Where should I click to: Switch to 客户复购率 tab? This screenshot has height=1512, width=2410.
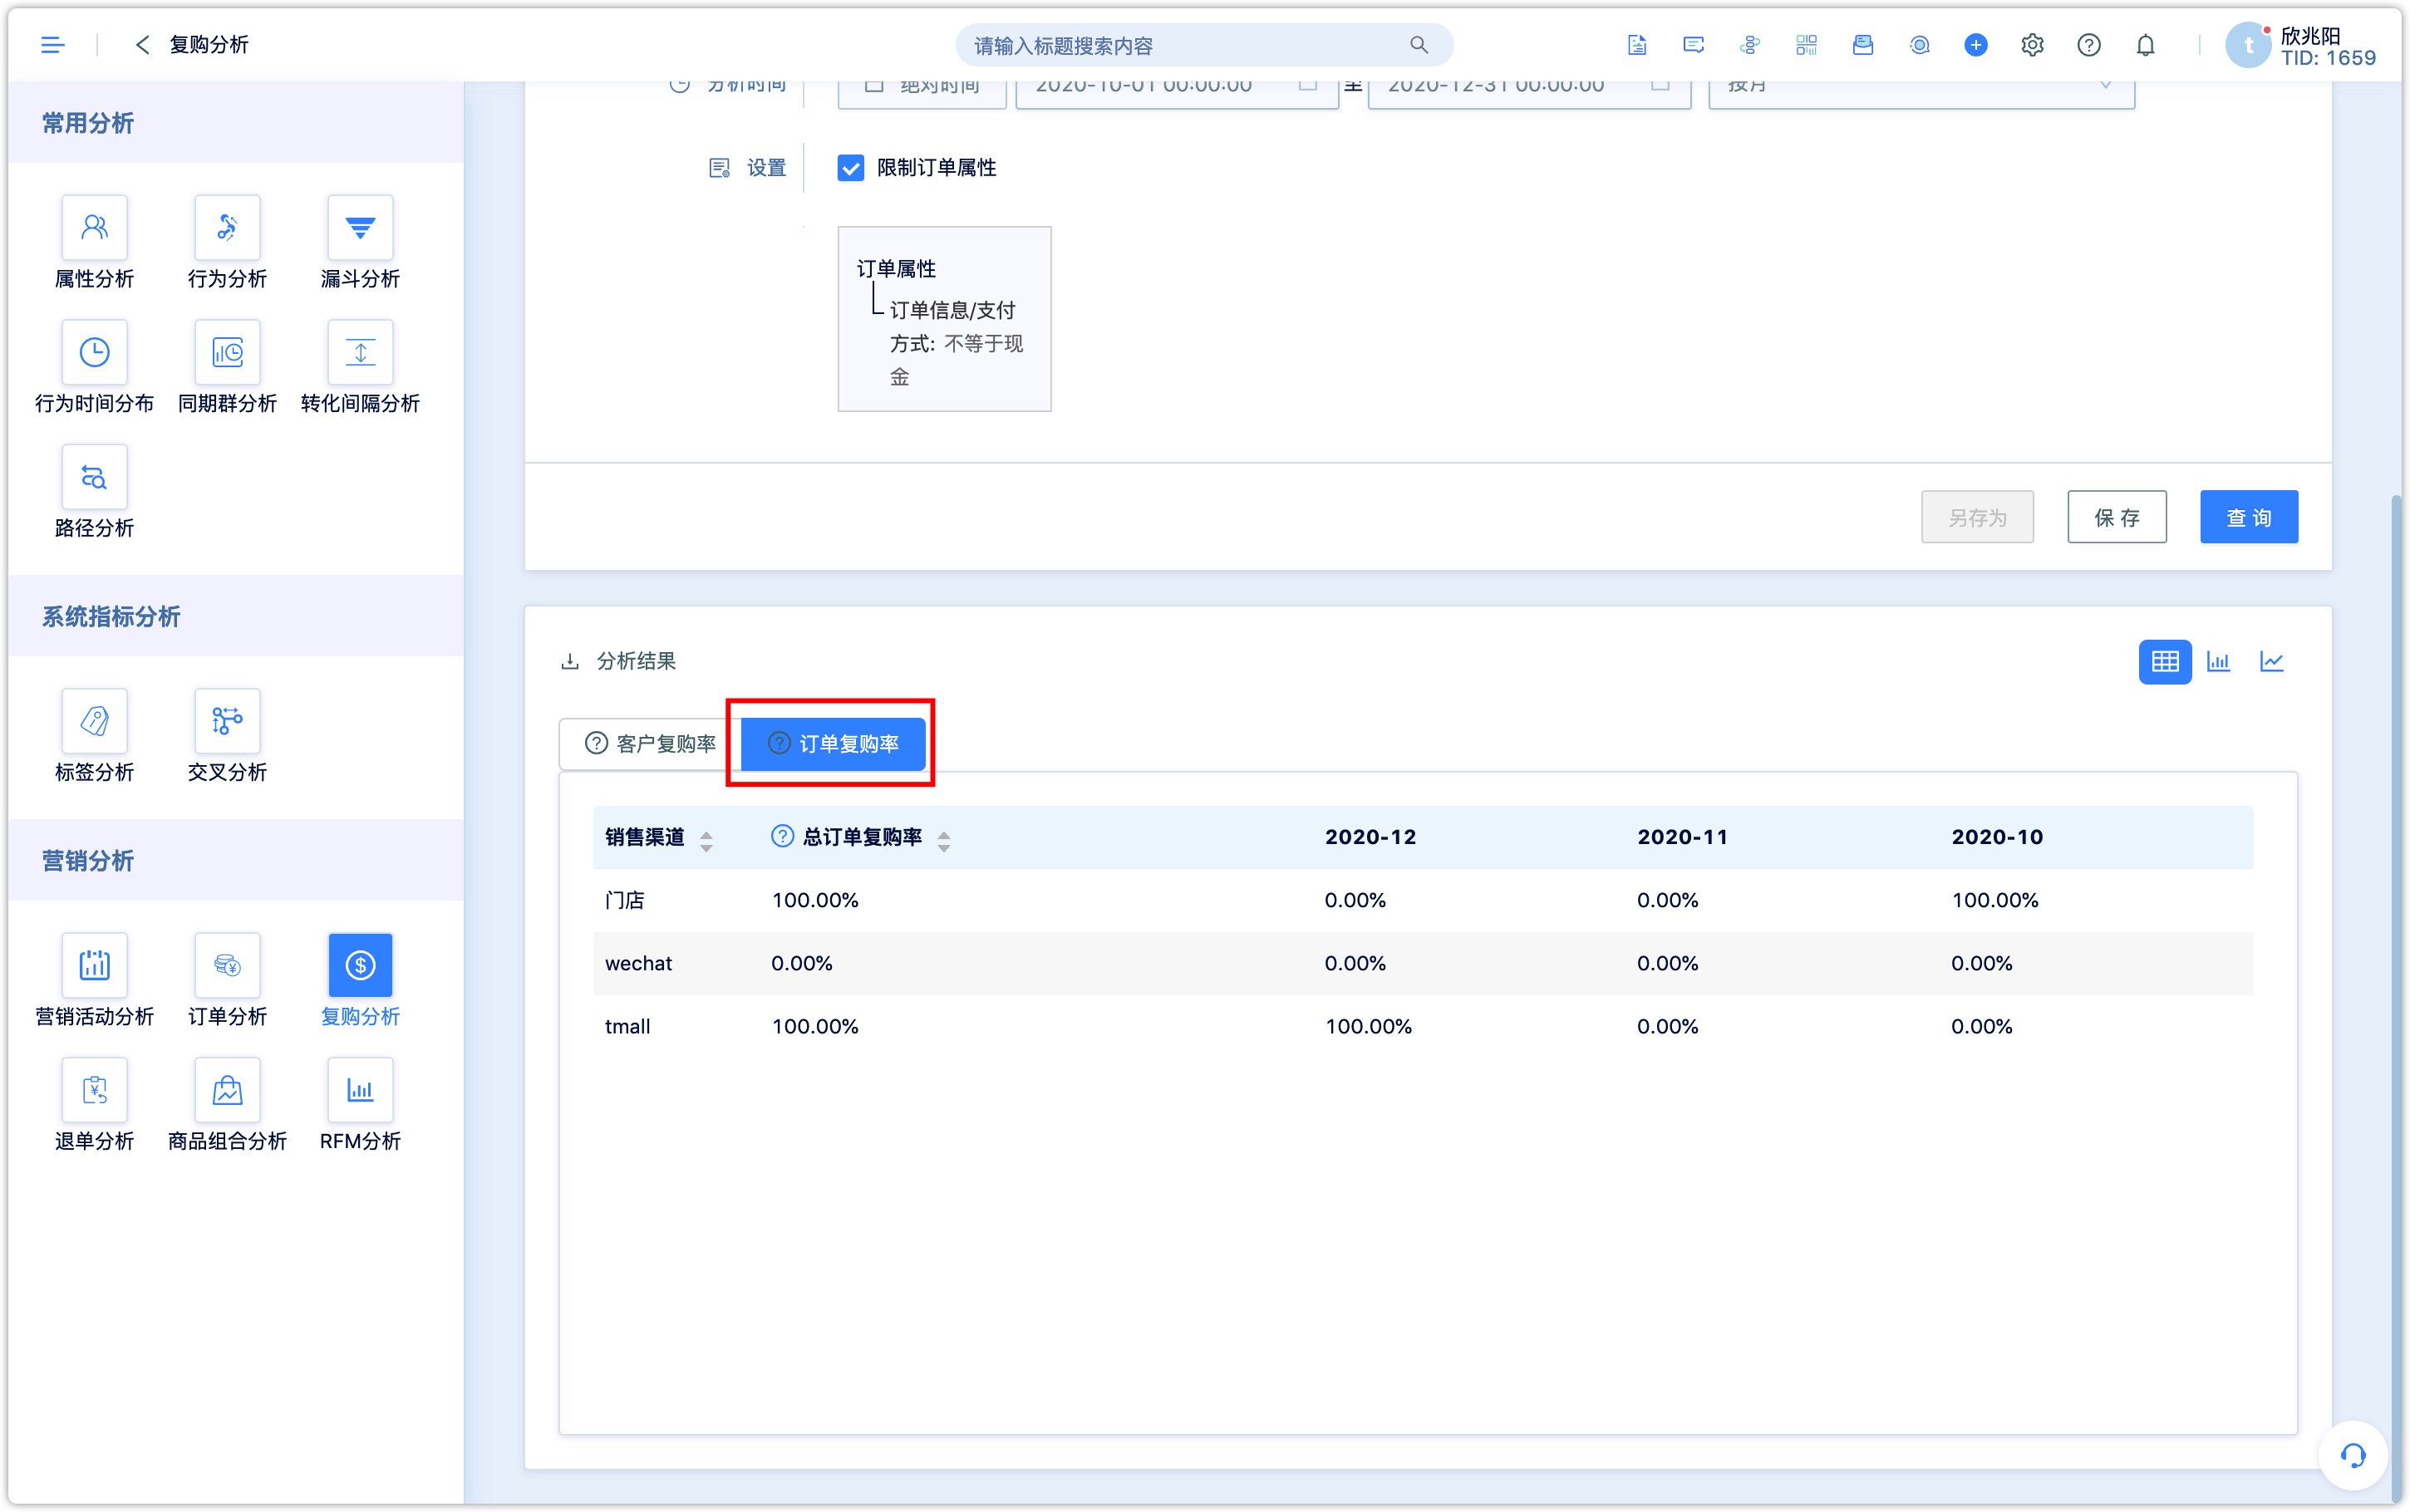coord(650,743)
